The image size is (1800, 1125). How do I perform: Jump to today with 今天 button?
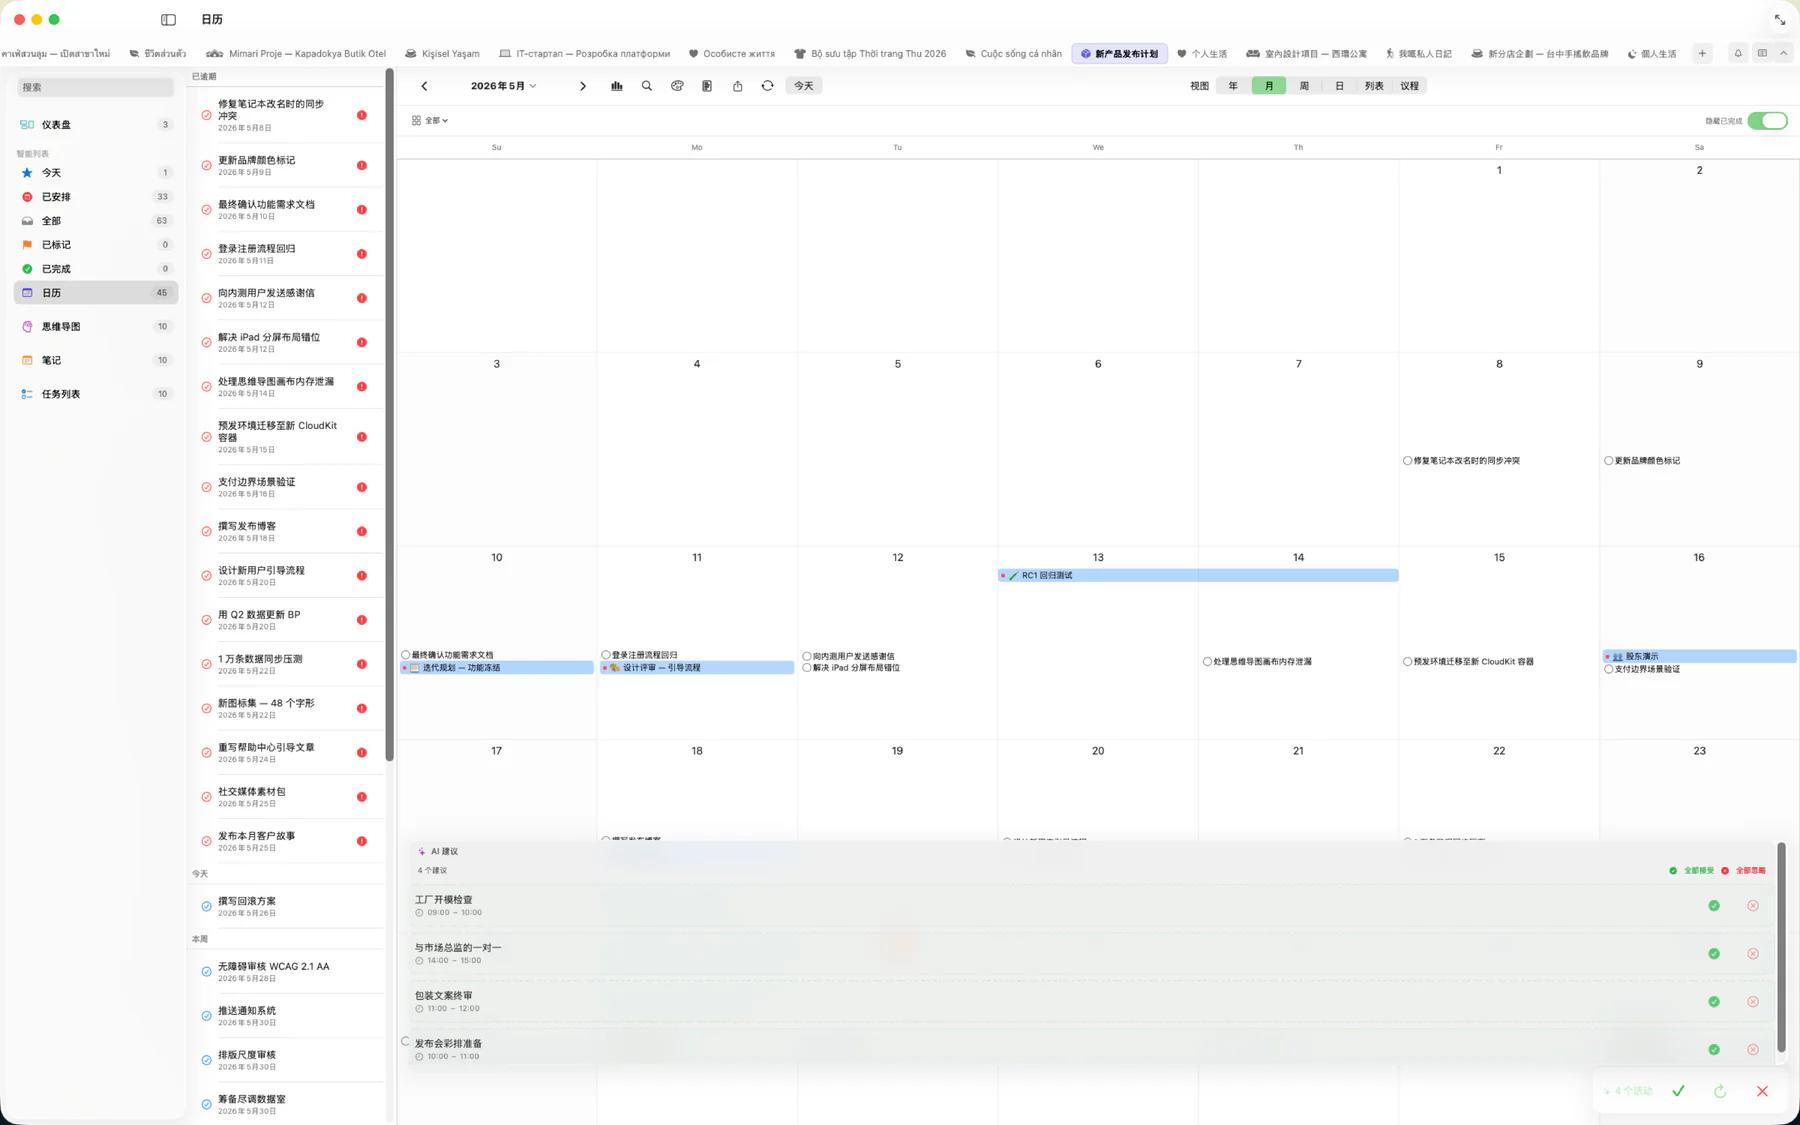[804, 86]
